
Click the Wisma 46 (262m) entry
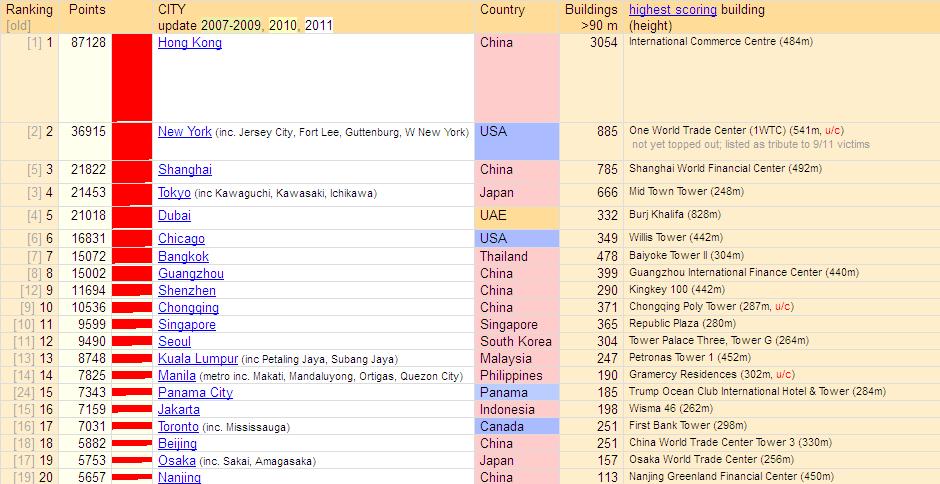point(671,408)
